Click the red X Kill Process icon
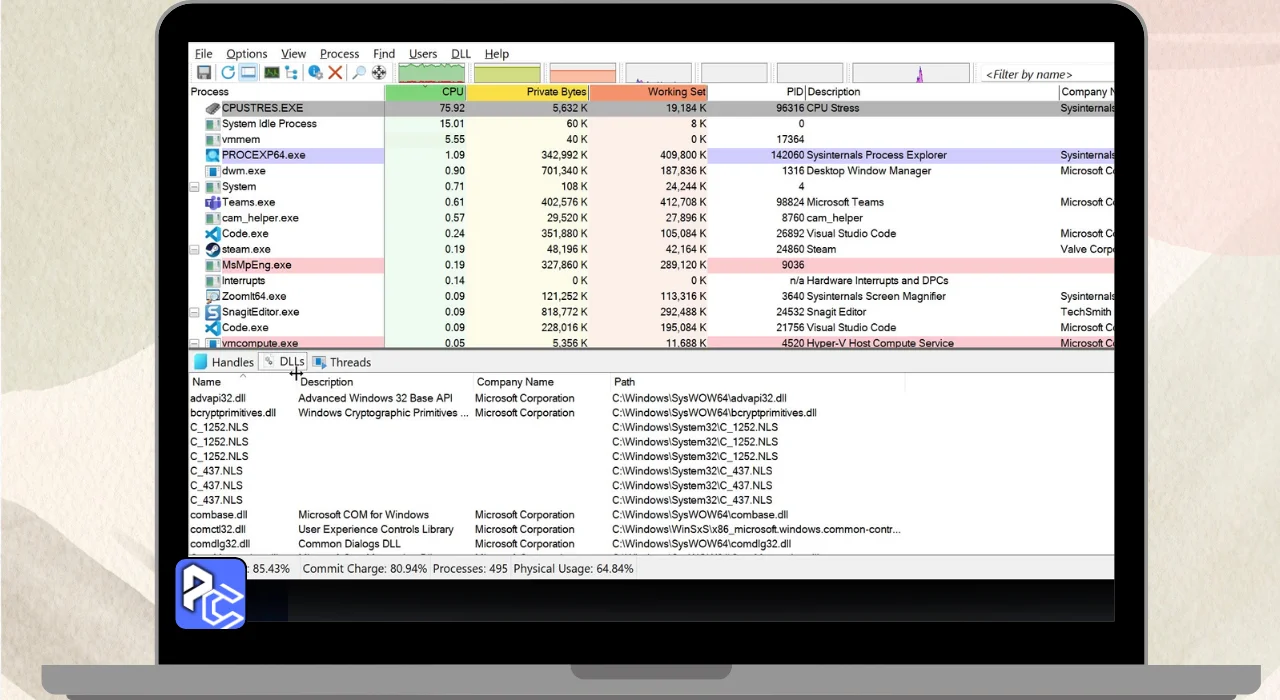This screenshot has width=1280, height=700. [x=335, y=73]
